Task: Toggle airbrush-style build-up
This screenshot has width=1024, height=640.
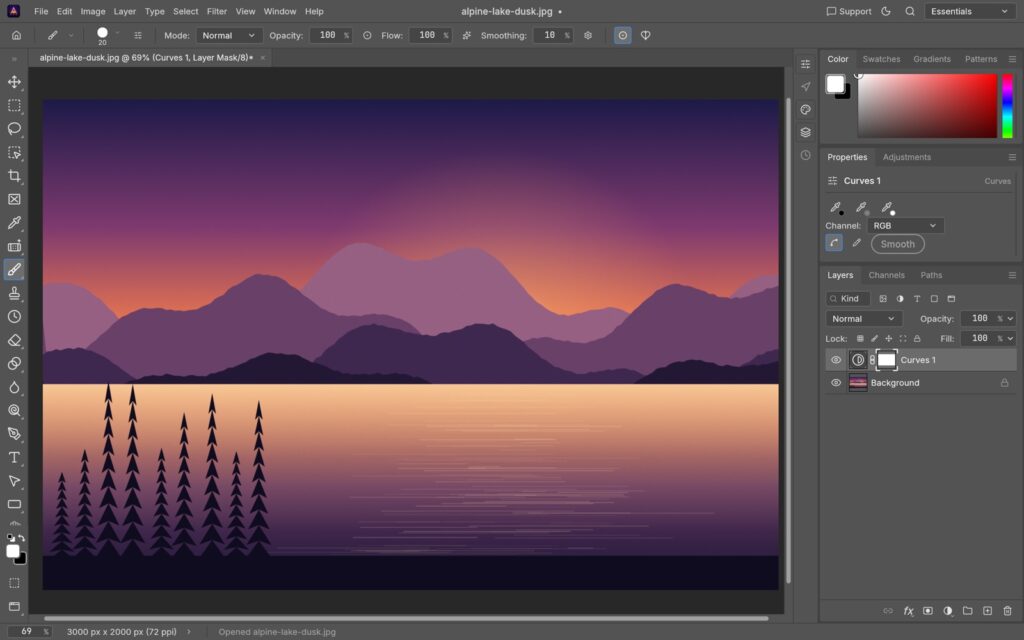Action: point(466,35)
